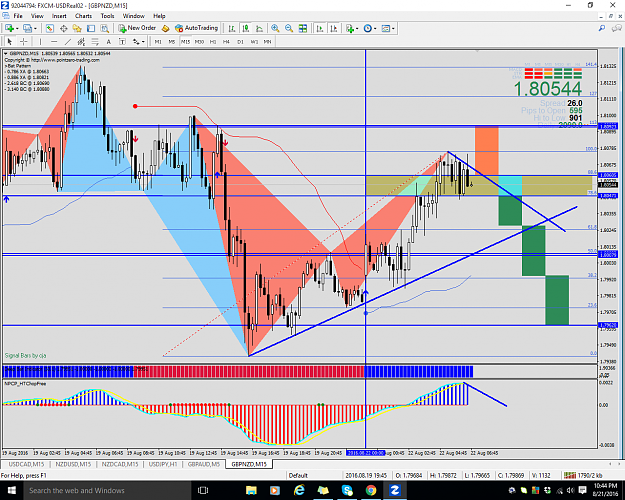Select the Trendline drawing tool
The width and height of the screenshot is (625, 500).
pyautogui.click(x=68, y=41)
